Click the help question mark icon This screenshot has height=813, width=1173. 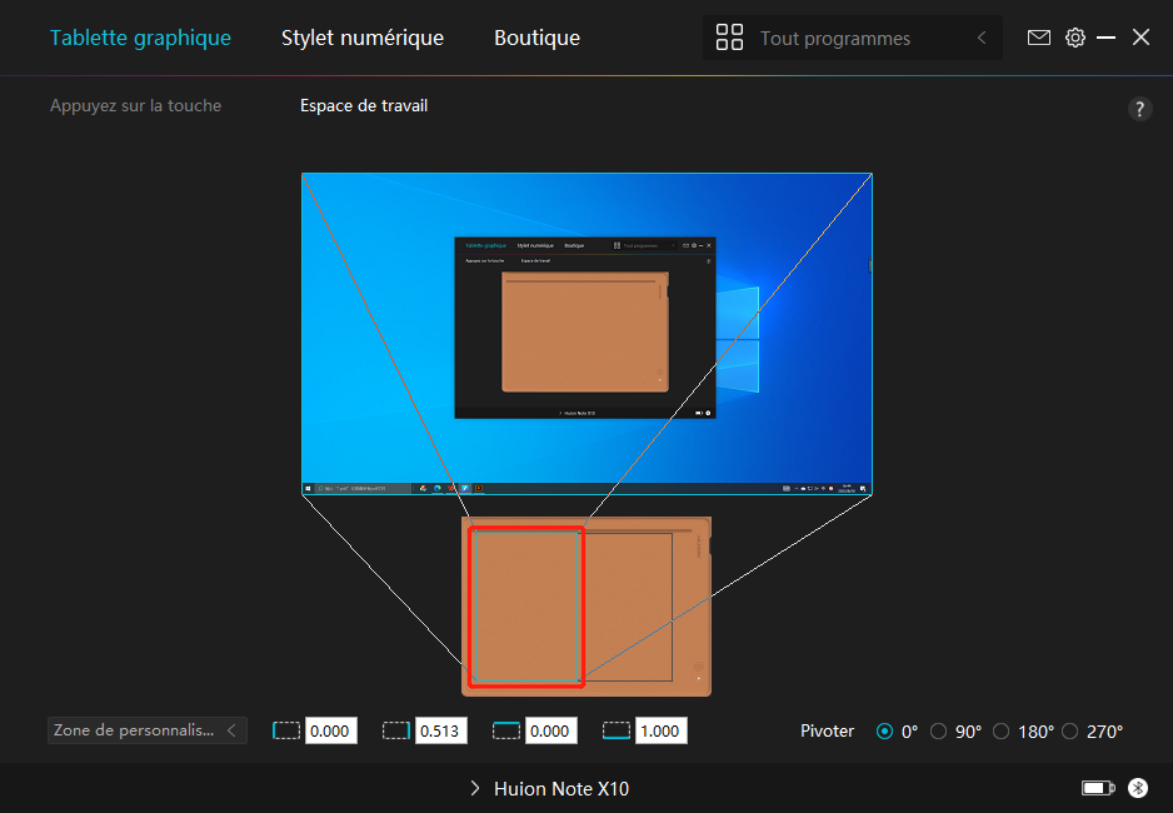click(x=1140, y=110)
